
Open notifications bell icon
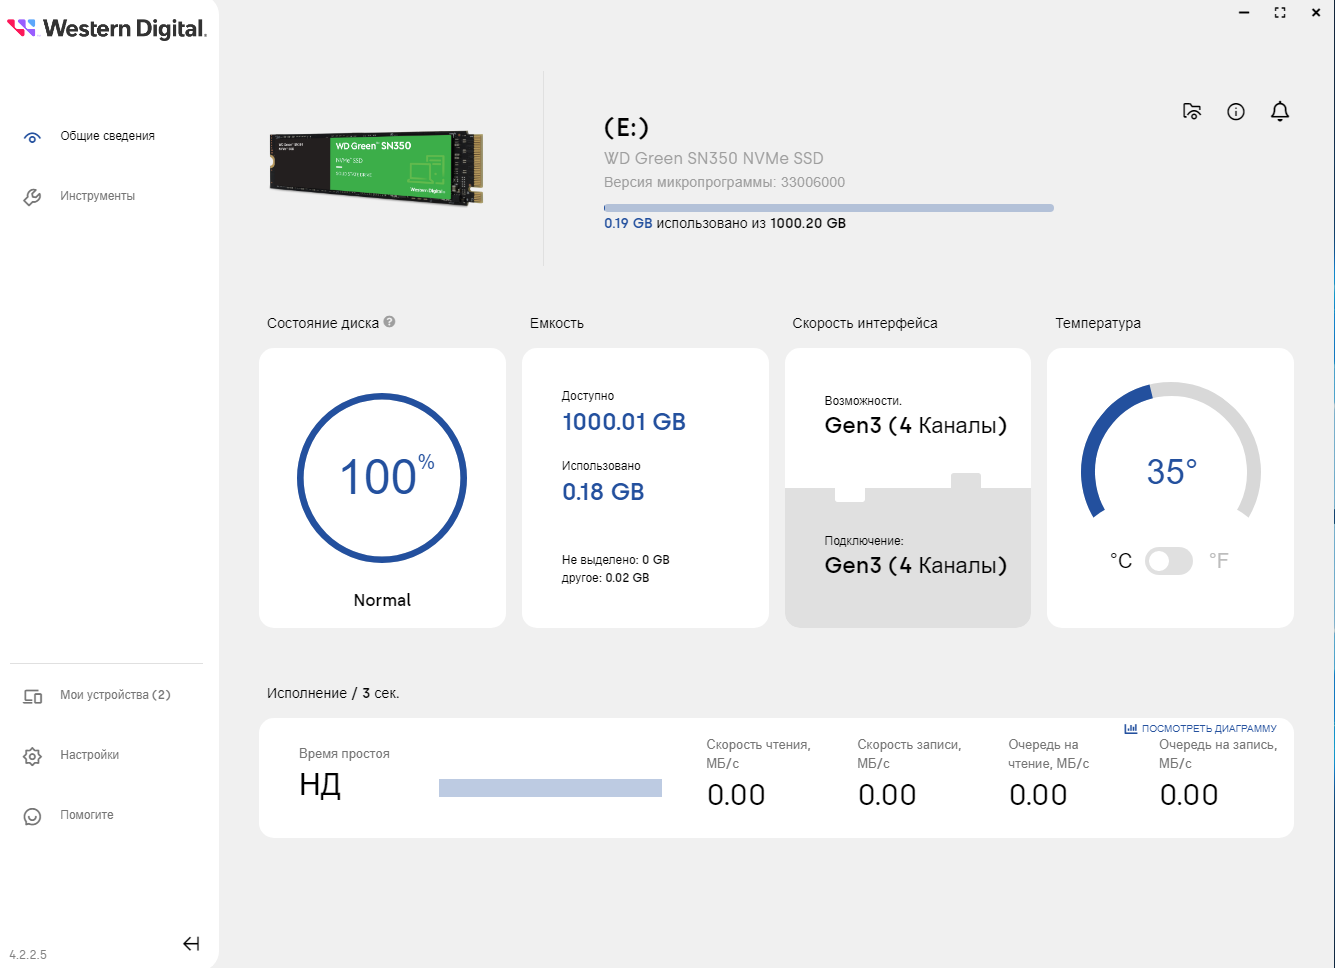tap(1280, 111)
